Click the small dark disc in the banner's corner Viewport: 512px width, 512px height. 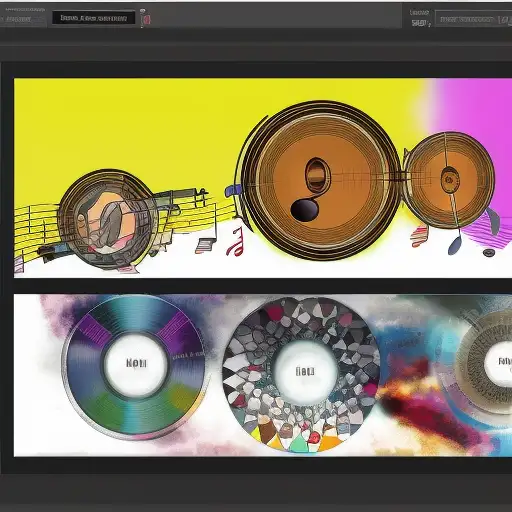[x=489, y=252]
